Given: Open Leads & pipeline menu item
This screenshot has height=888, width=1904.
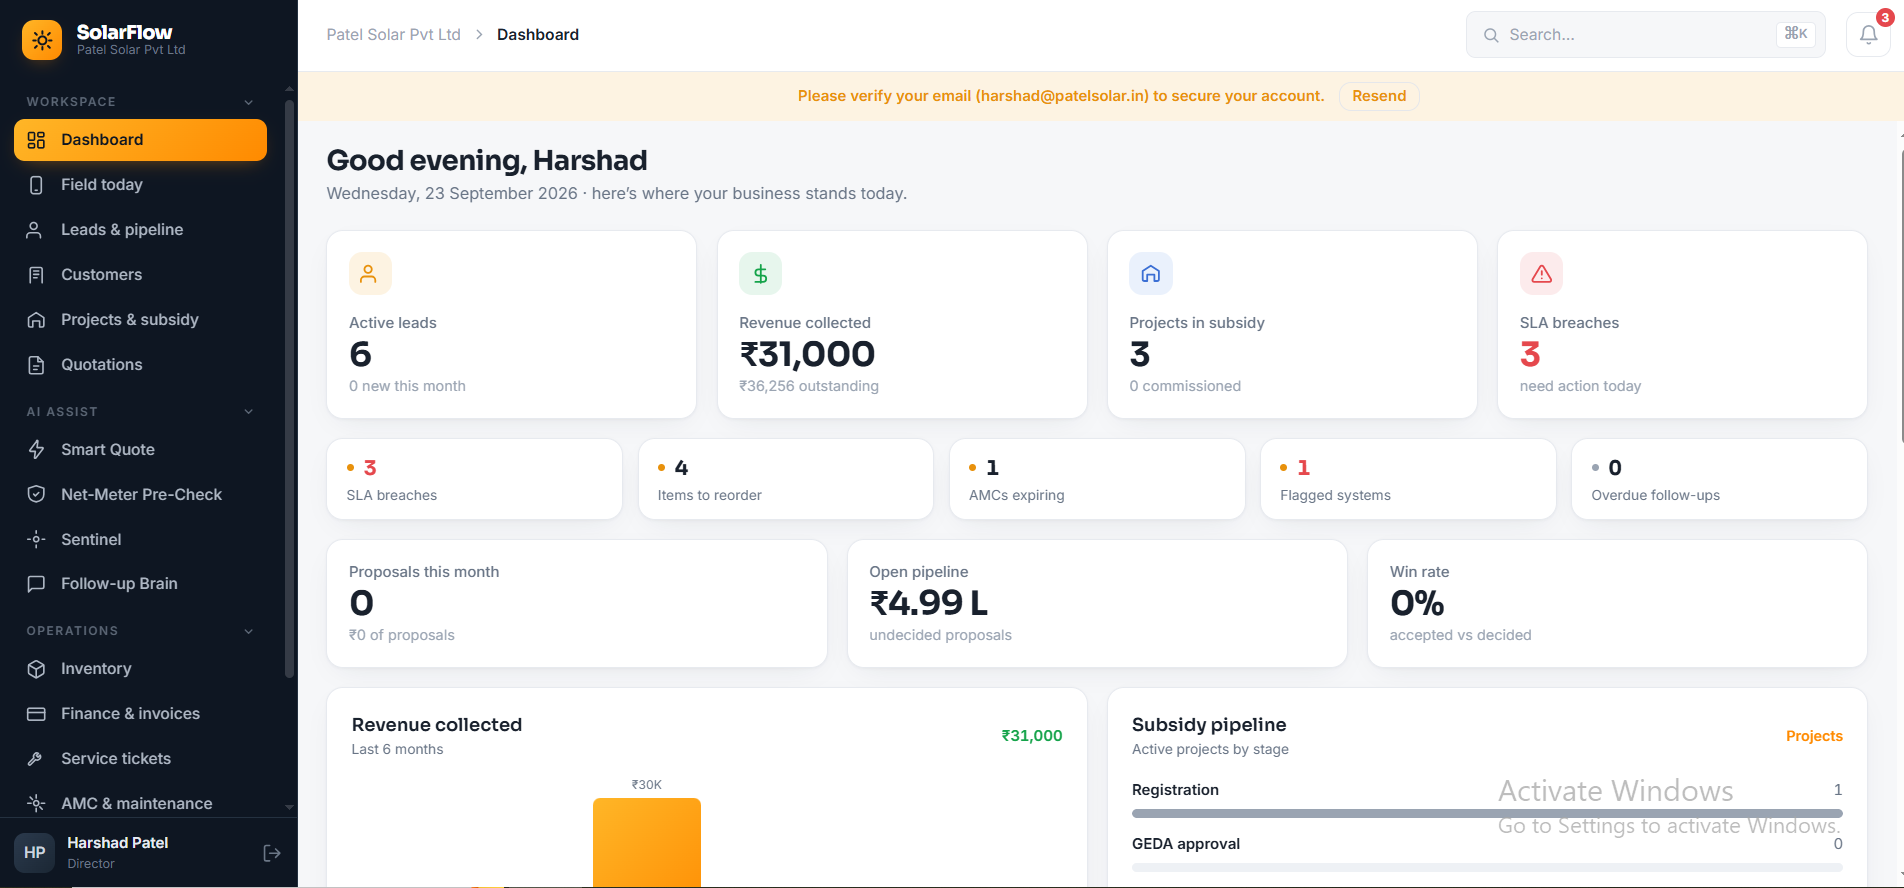Looking at the screenshot, I should click(x=140, y=230).
